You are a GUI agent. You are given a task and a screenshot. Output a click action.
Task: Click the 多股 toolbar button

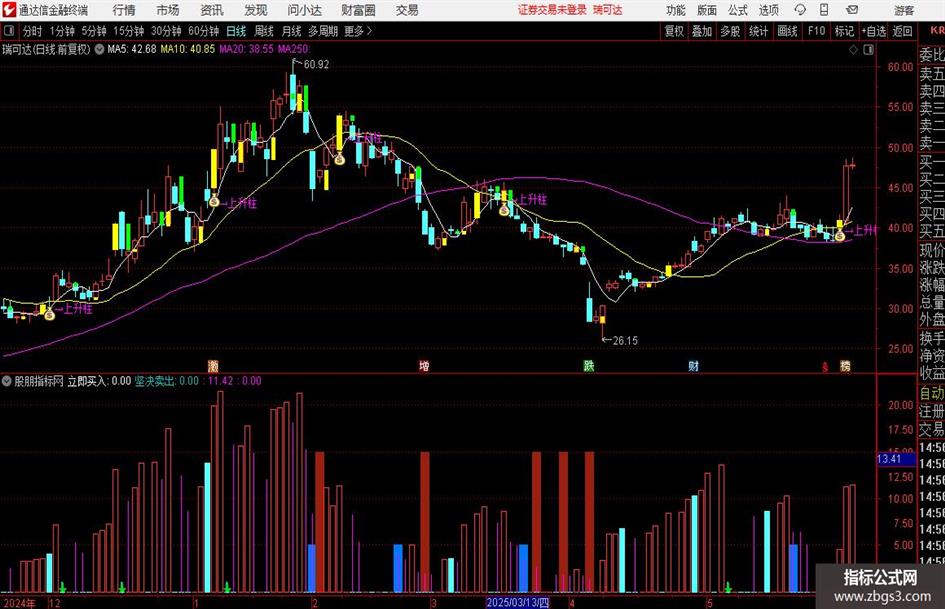[x=730, y=31]
